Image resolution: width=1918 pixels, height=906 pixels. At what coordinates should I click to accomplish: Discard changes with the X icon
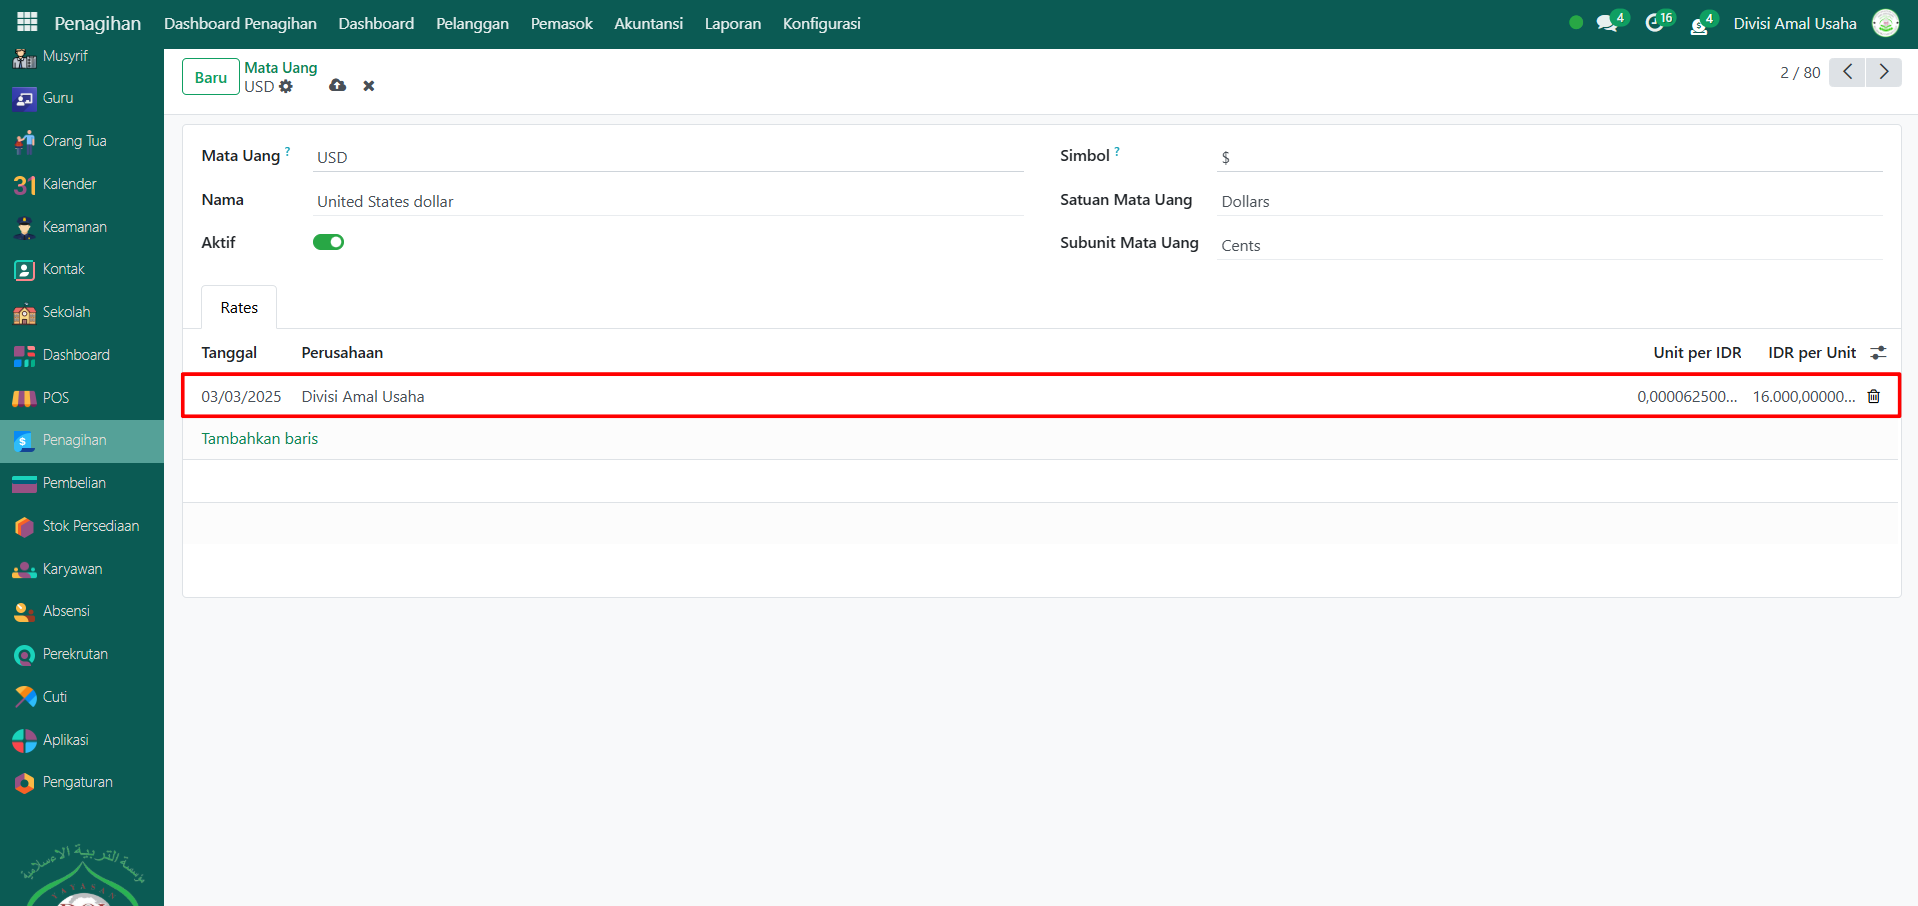(369, 86)
